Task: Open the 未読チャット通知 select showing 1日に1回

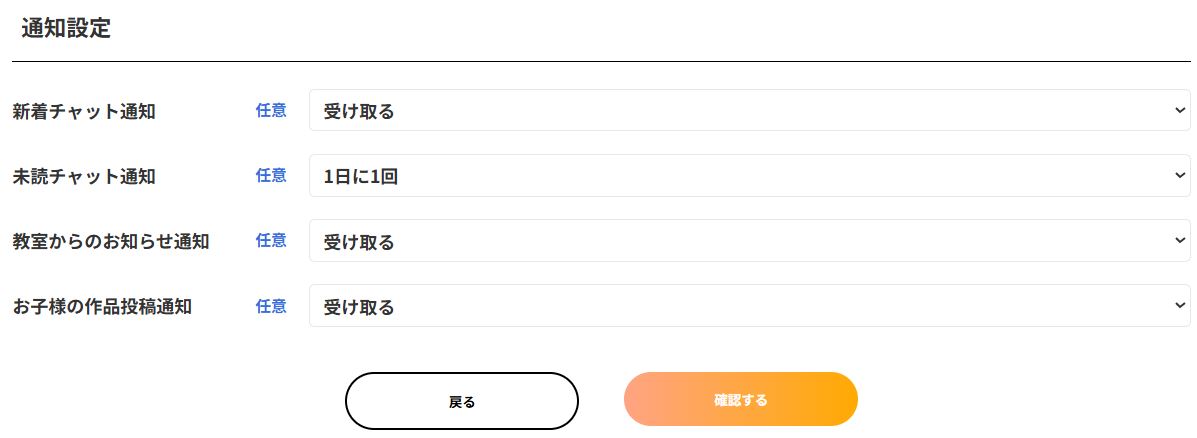Action: point(740,176)
